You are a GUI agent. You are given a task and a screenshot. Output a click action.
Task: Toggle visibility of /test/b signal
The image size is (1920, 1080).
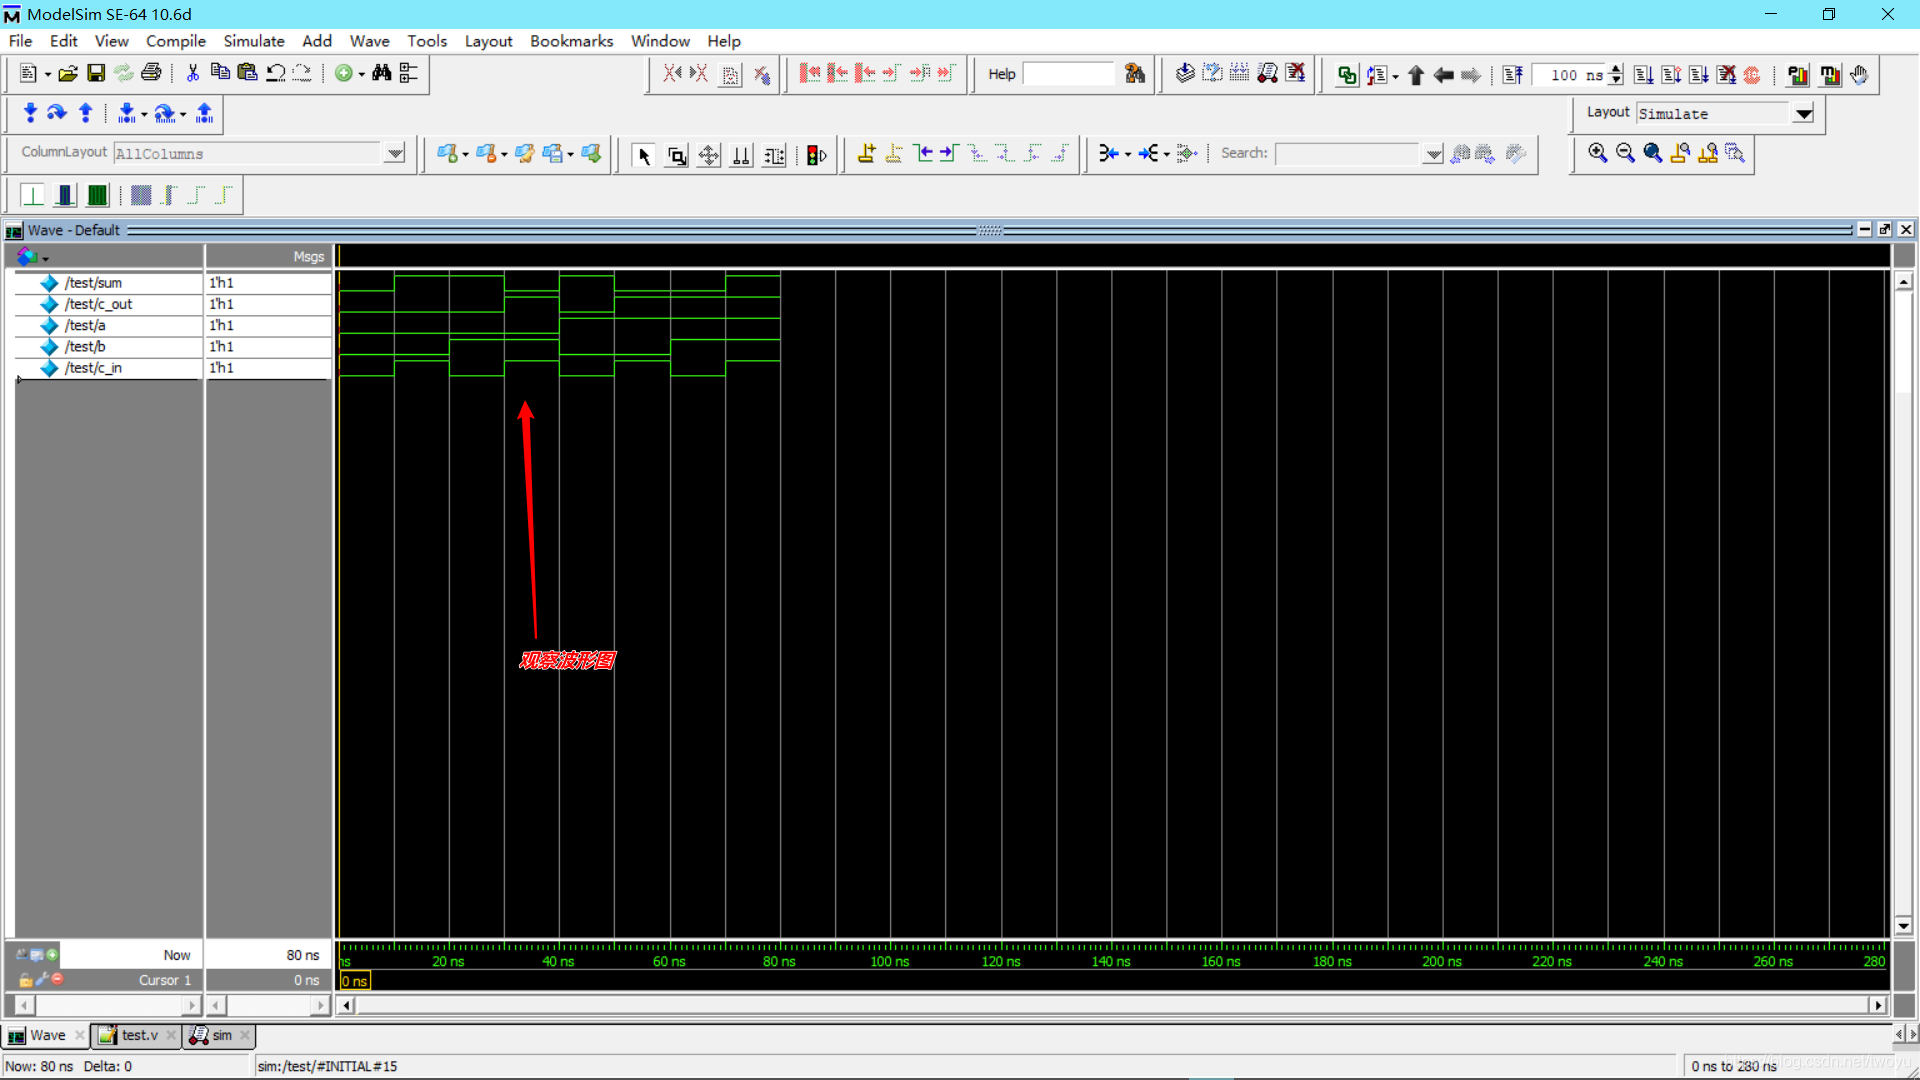(x=50, y=345)
